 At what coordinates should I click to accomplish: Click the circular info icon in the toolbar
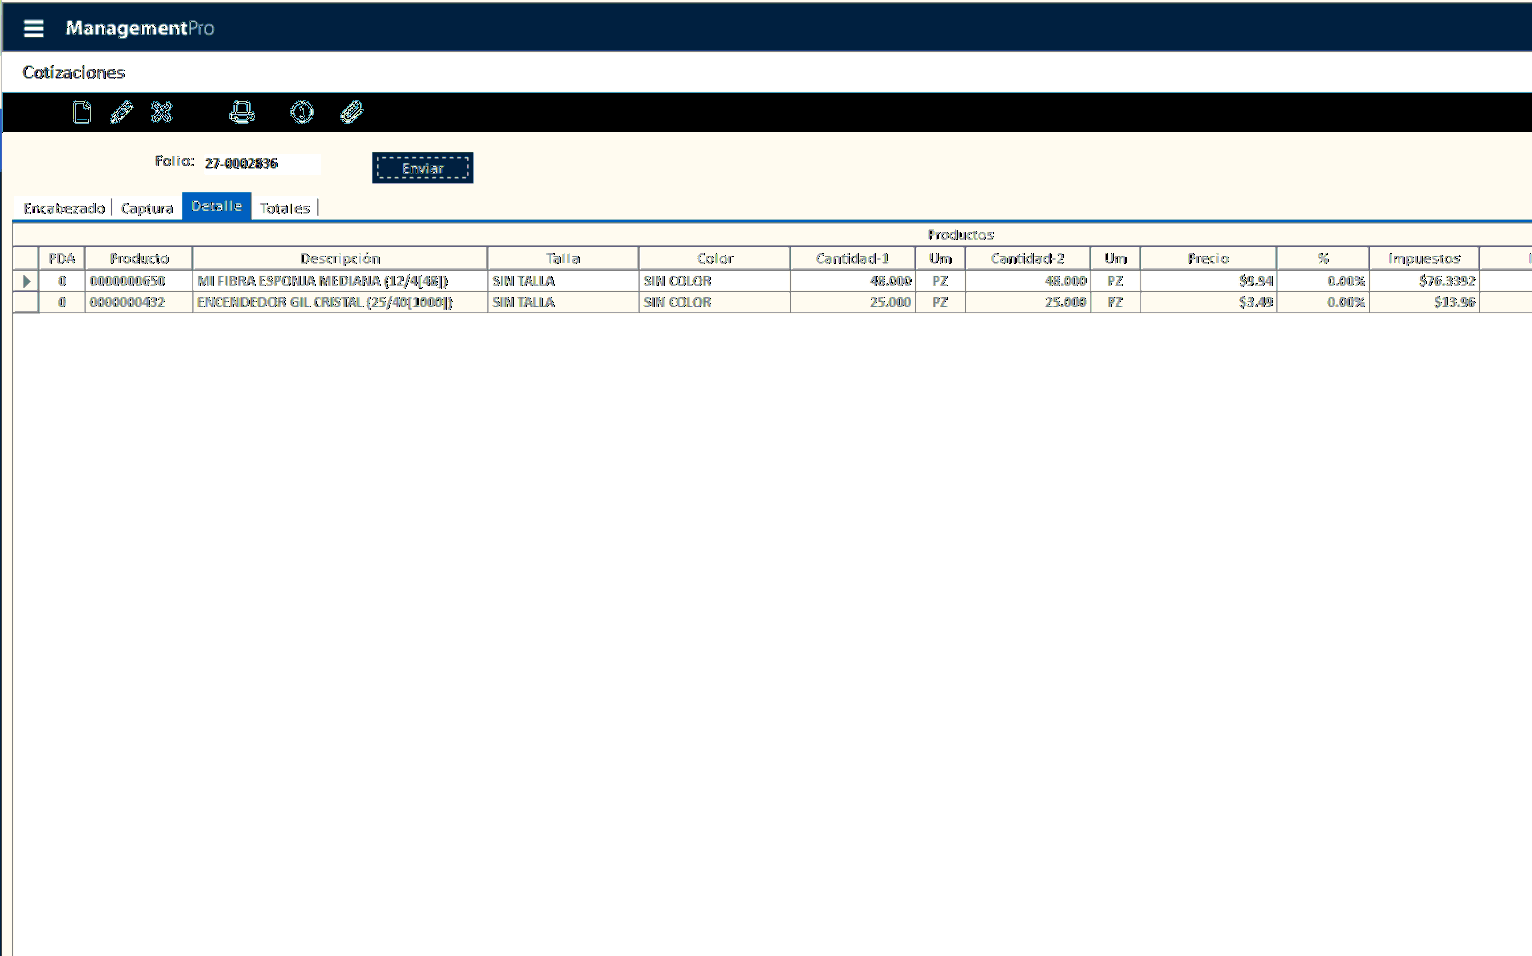(x=301, y=112)
